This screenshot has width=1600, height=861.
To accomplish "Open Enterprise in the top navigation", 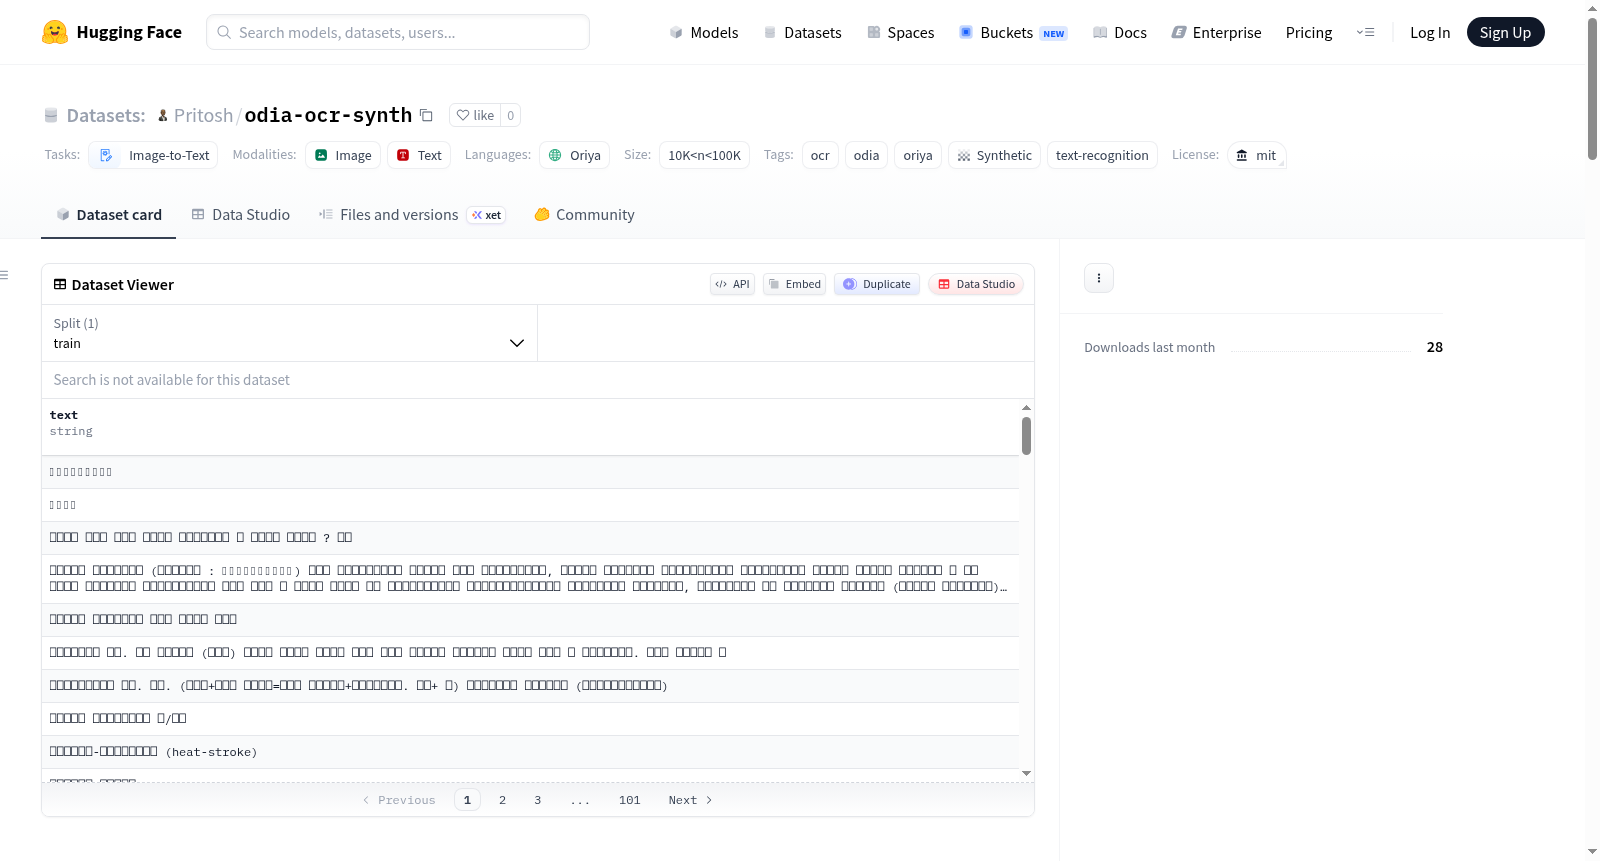I will click(1216, 32).
